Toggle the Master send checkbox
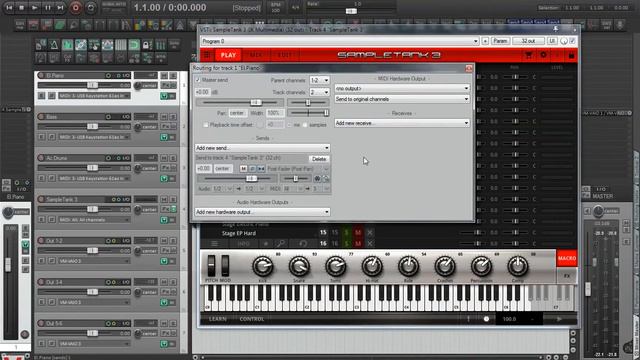 (198, 80)
